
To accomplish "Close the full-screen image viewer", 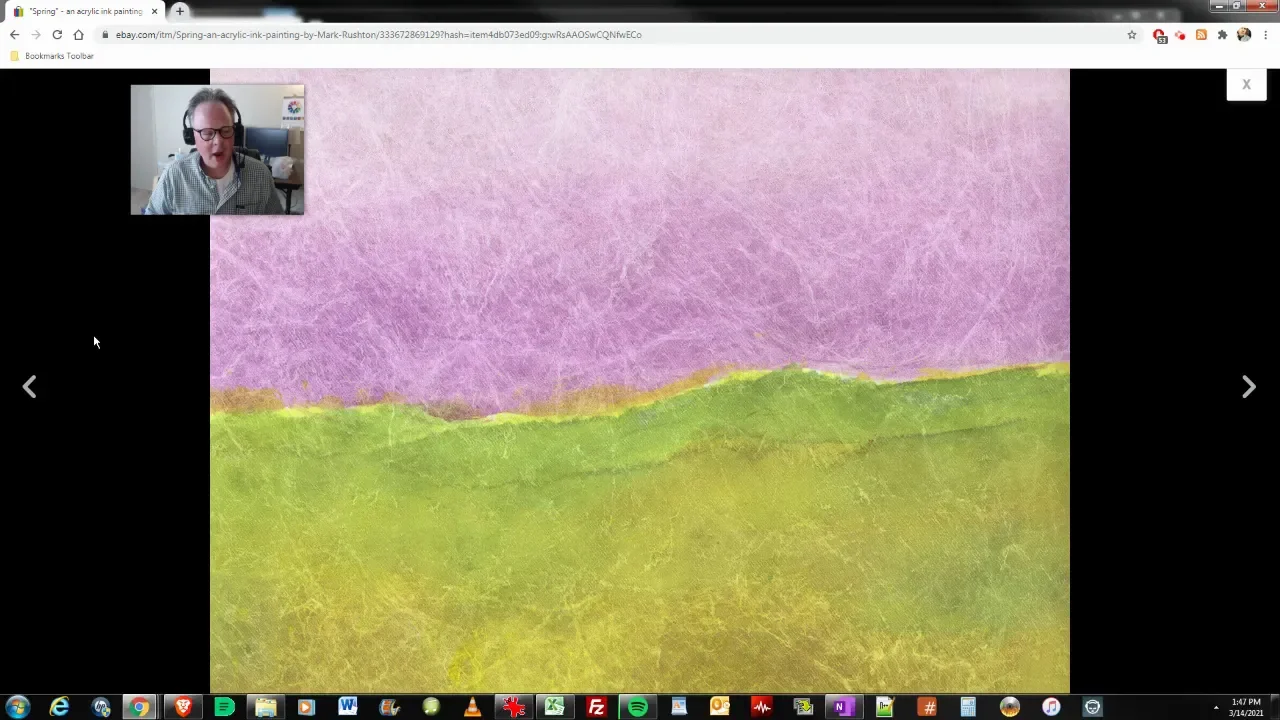I will 1246,85.
